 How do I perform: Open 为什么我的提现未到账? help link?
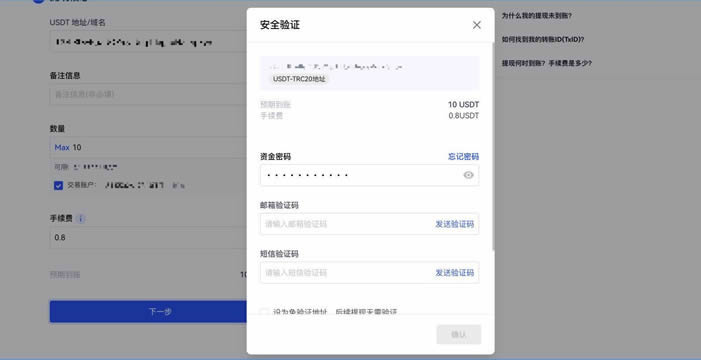pyautogui.click(x=536, y=16)
